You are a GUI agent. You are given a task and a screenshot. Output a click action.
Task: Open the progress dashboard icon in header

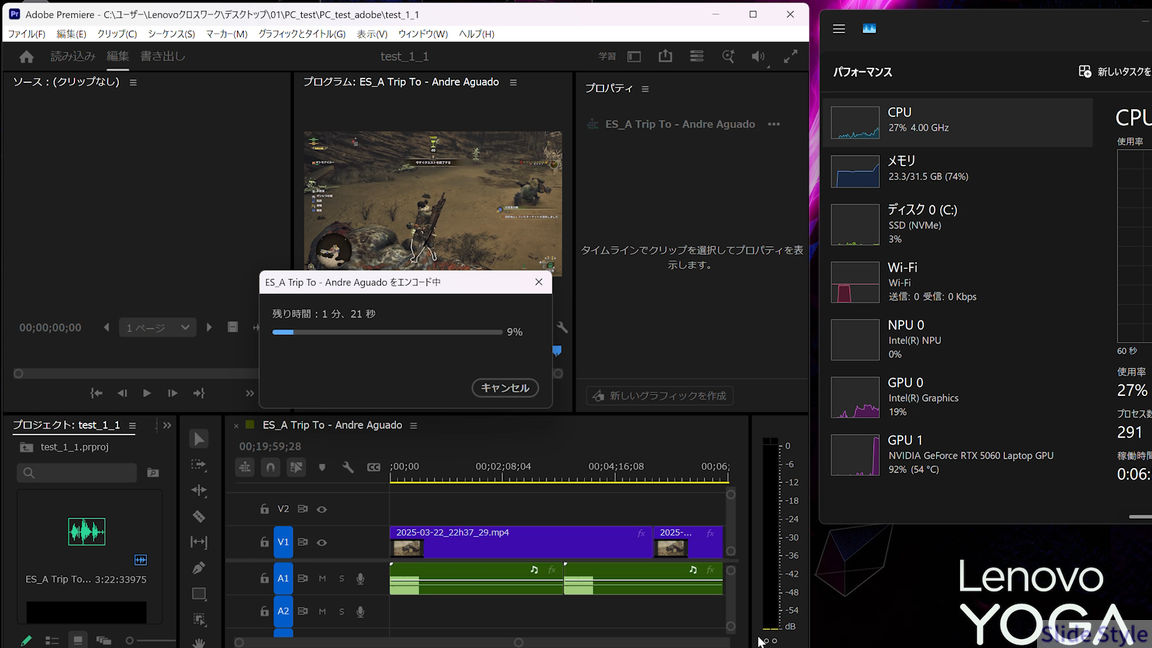click(x=696, y=57)
